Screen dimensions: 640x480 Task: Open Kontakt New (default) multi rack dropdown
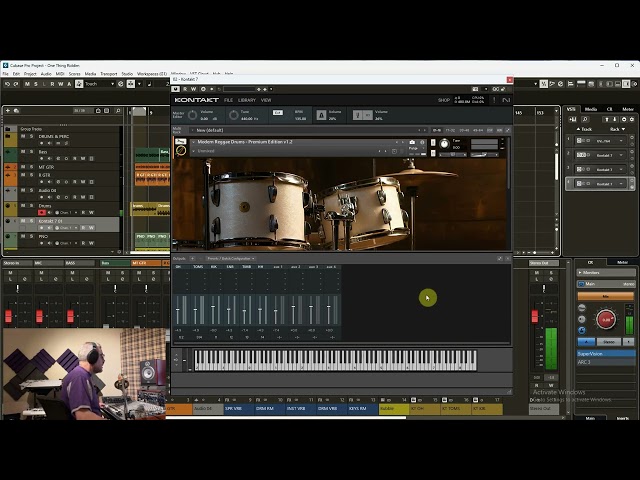[x=193, y=130]
